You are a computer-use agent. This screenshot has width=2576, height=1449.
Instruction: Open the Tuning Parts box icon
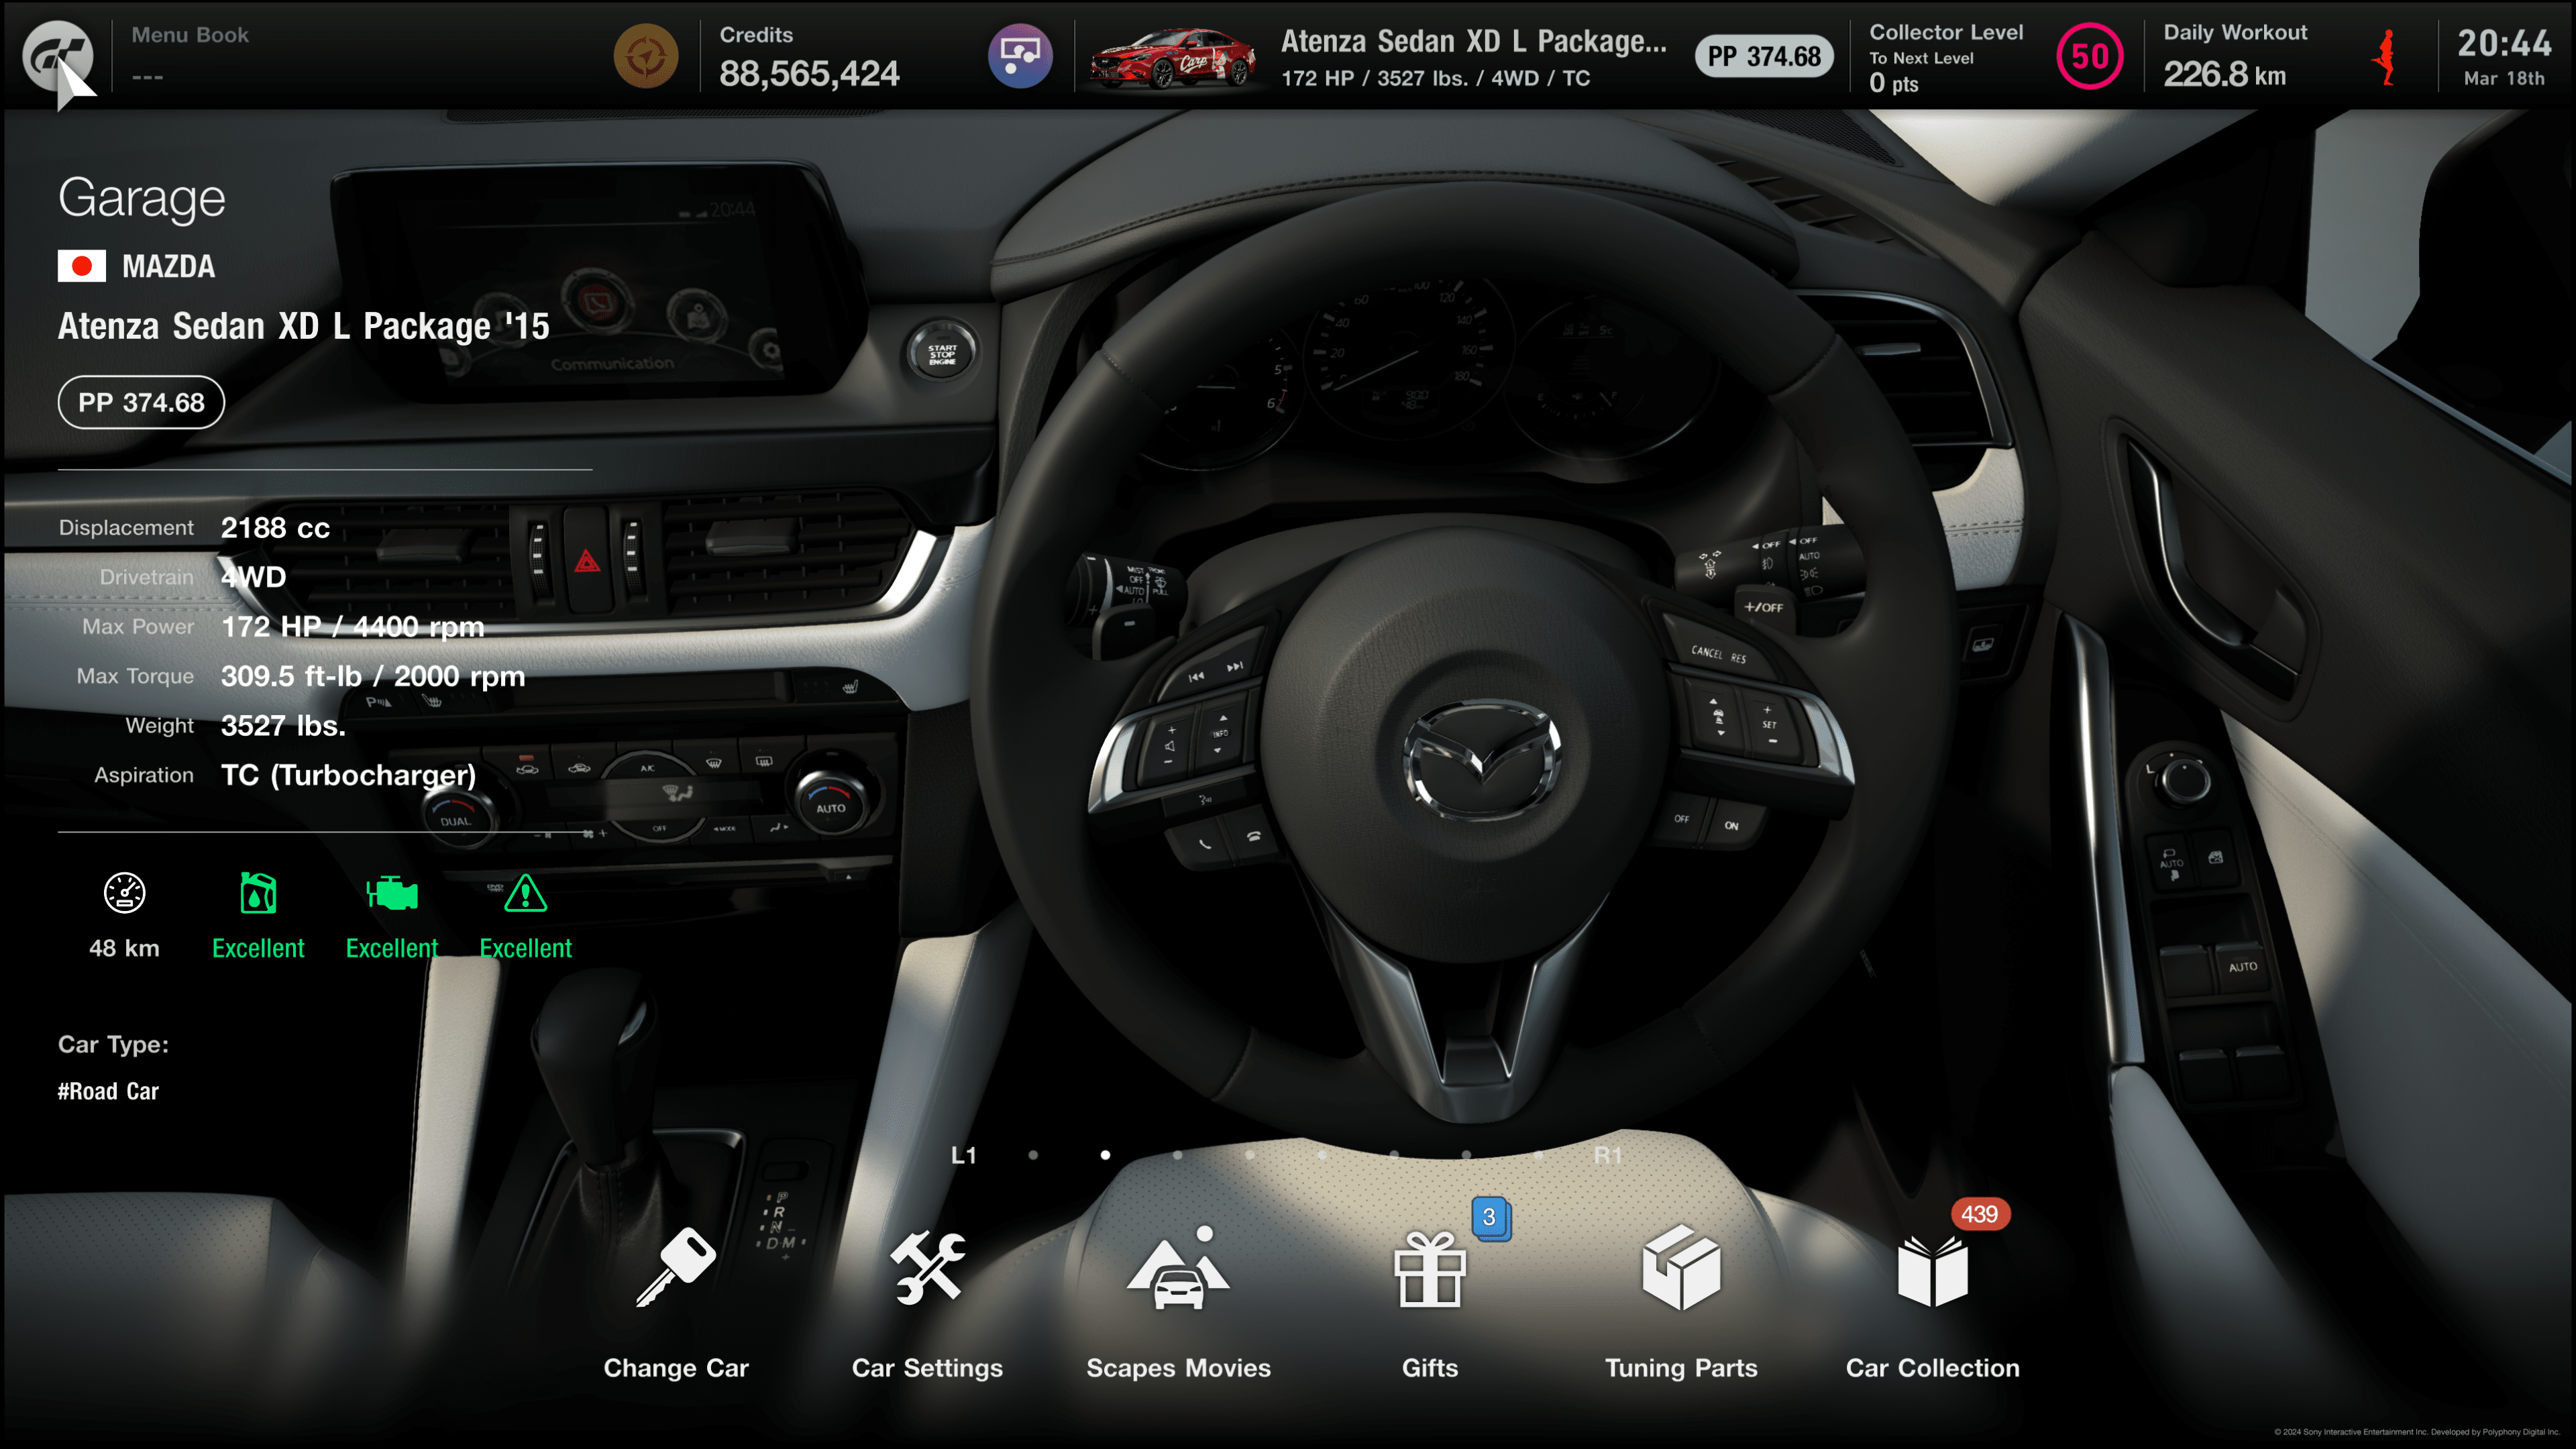pyautogui.click(x=1681, y=1267)
